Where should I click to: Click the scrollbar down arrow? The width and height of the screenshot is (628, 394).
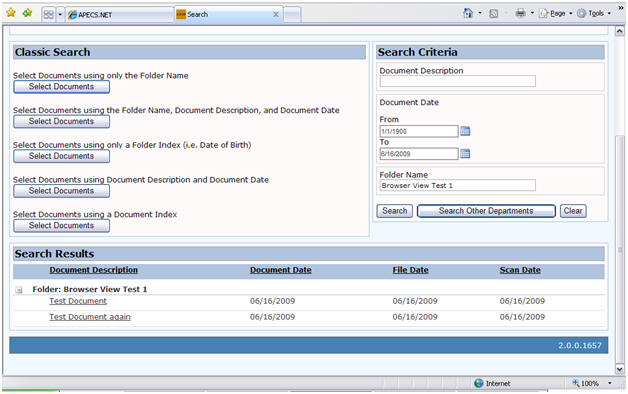[x=620, y=369]
